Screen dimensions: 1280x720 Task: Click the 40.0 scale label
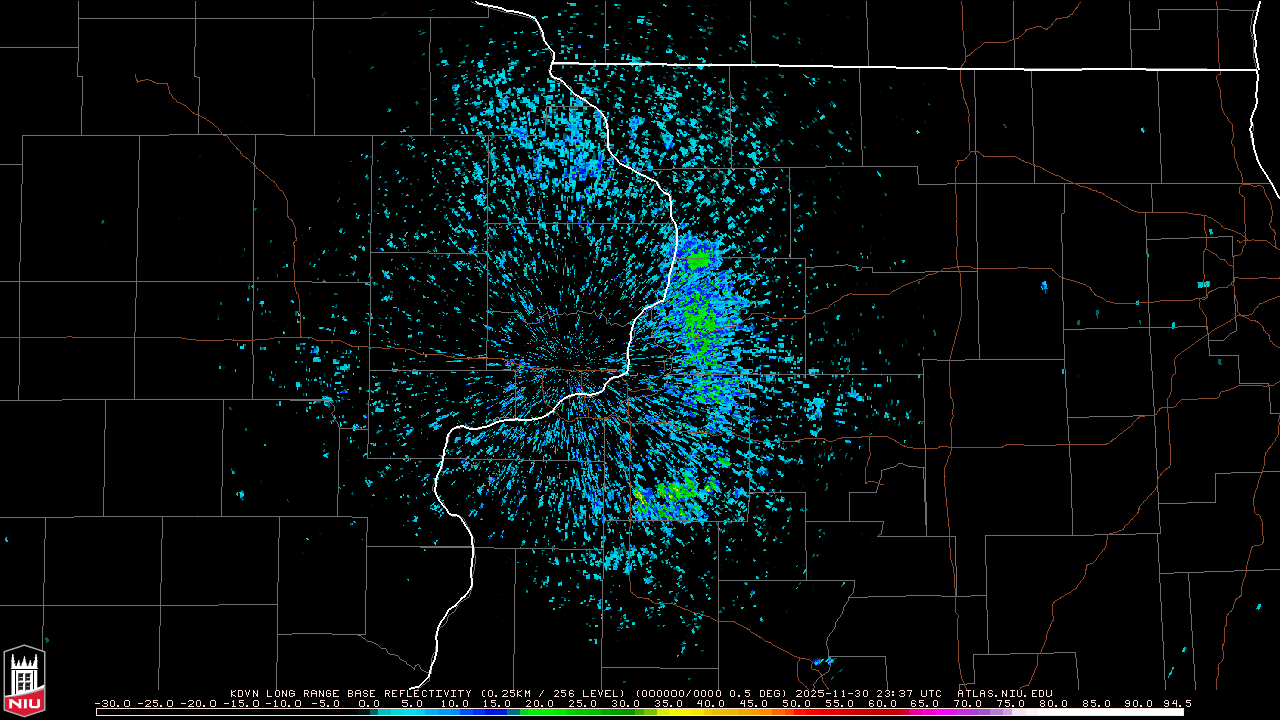click(x=713, y=703)
